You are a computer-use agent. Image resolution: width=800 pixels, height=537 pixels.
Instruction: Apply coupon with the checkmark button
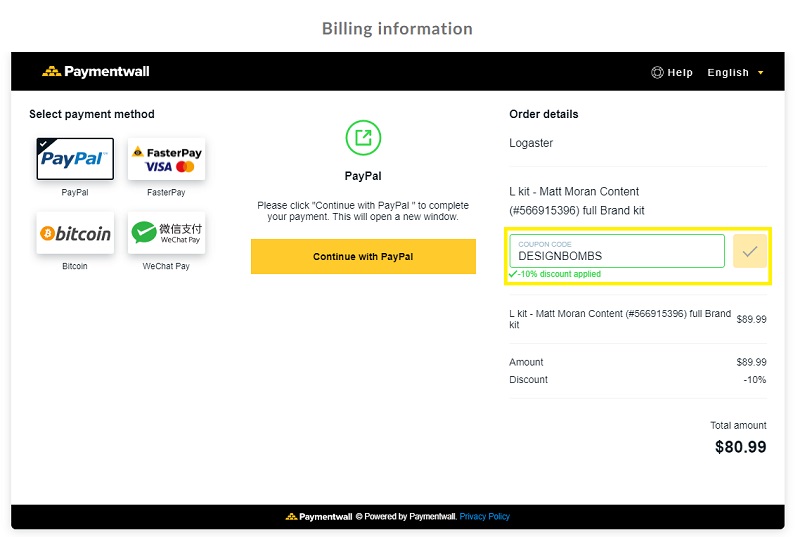click(x=749, y=251)
